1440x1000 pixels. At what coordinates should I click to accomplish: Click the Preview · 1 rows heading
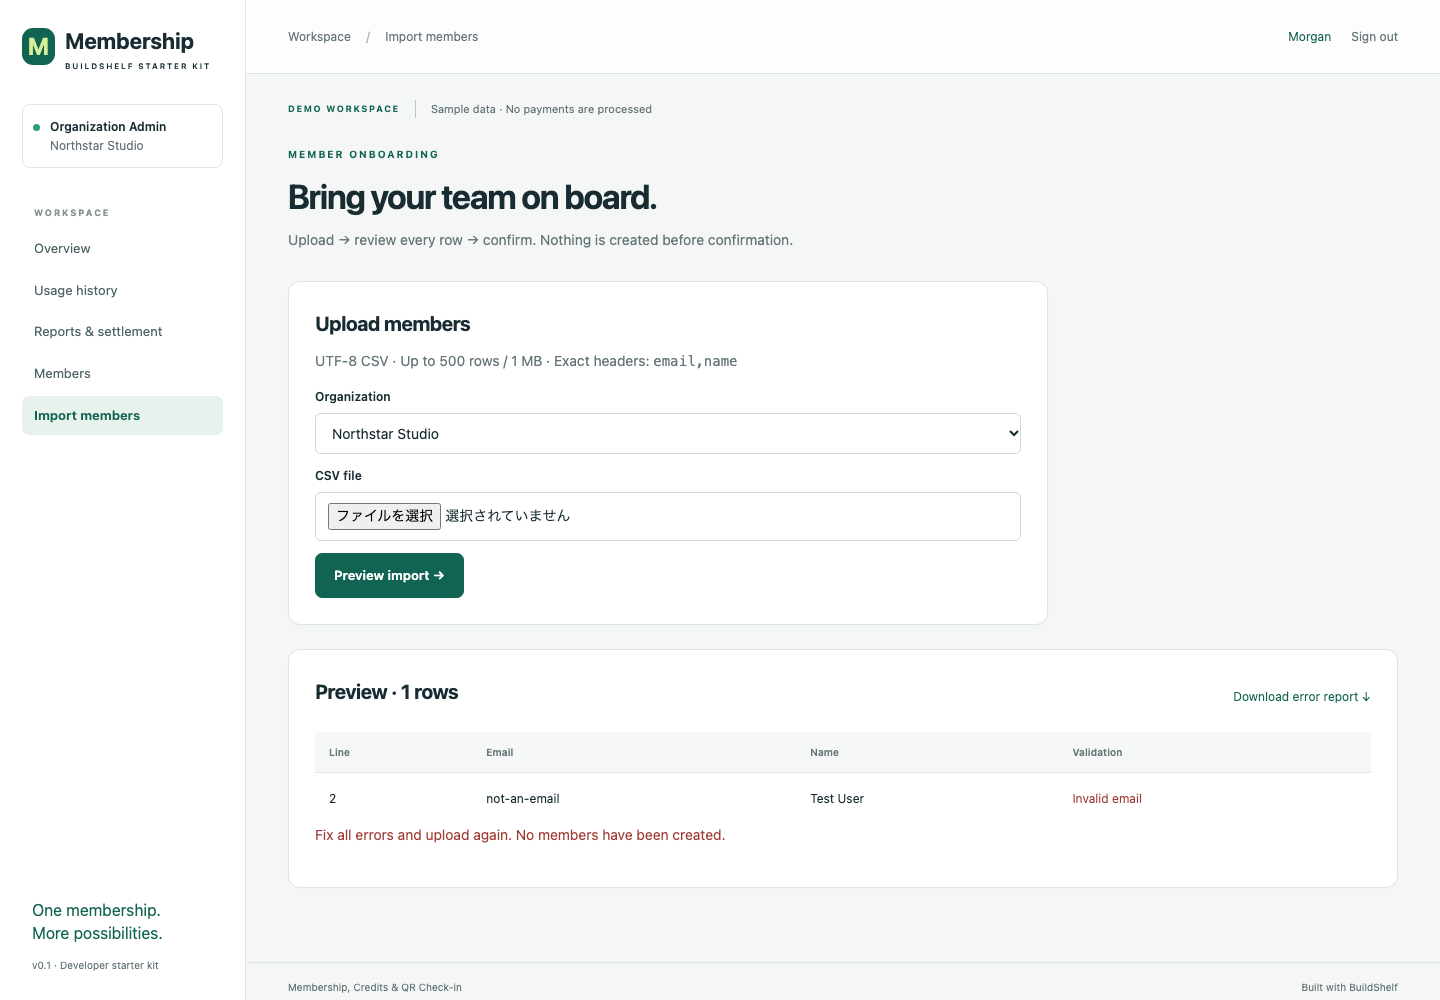pyautogui.click(x=386, y=692)
